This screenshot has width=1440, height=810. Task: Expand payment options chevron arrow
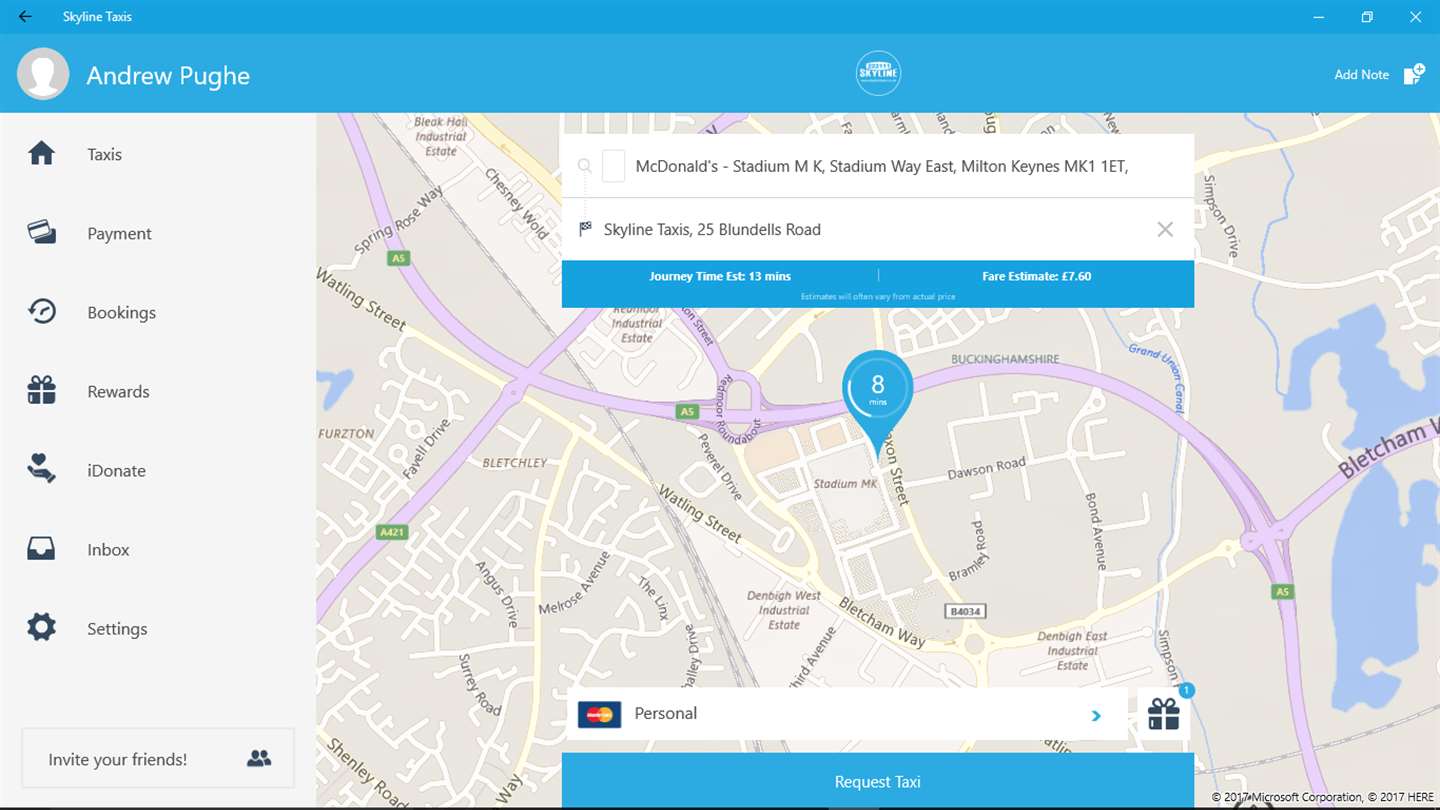click(x=1096, y=715)
